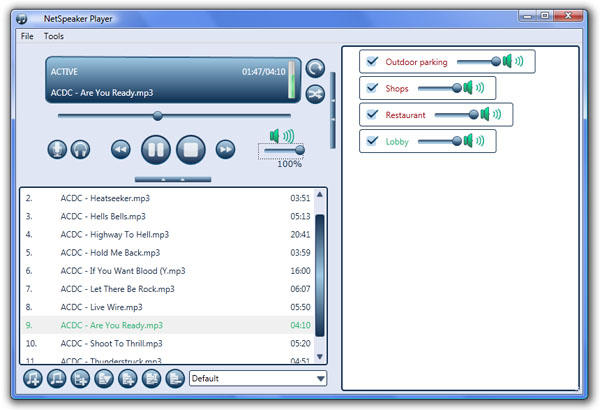Click the Lobby zone label
The image size is (600, 410).
pyautogui.click(x=397, y=142)
